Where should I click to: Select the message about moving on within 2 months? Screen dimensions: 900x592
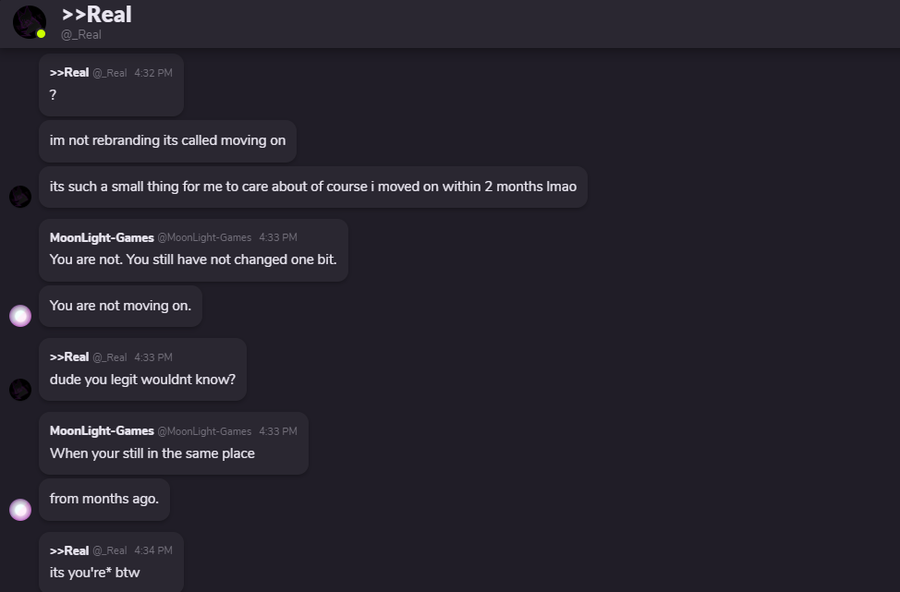pos(313,187)
